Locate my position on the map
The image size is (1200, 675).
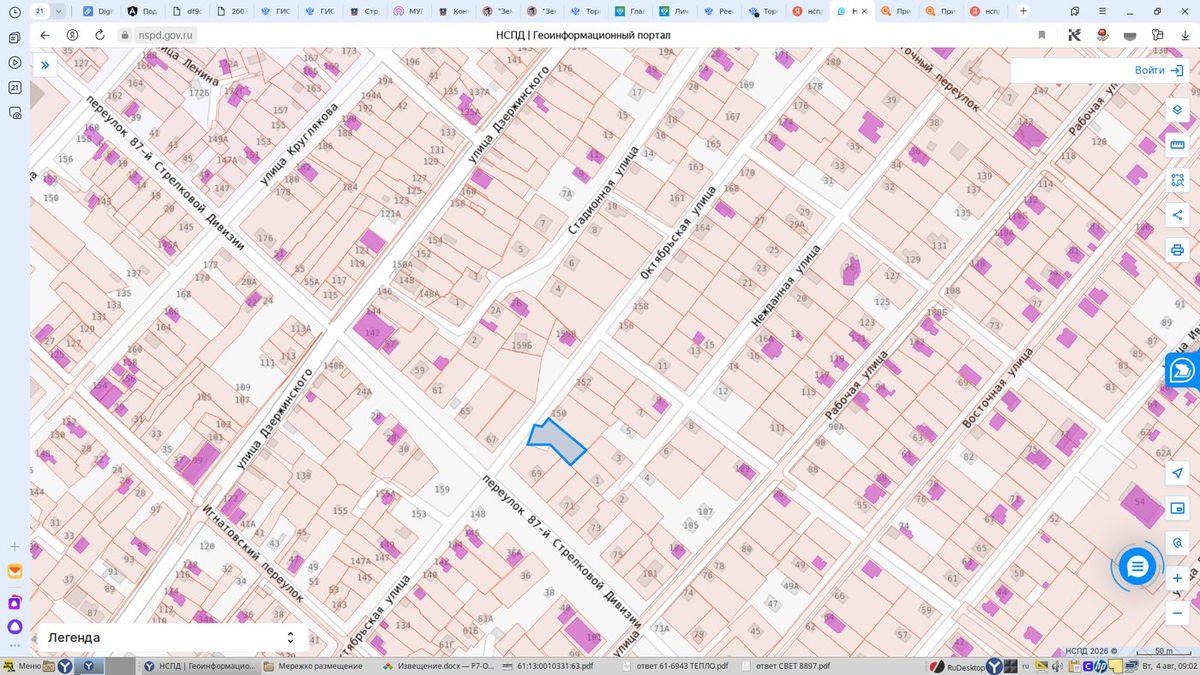click(1177, 472)
